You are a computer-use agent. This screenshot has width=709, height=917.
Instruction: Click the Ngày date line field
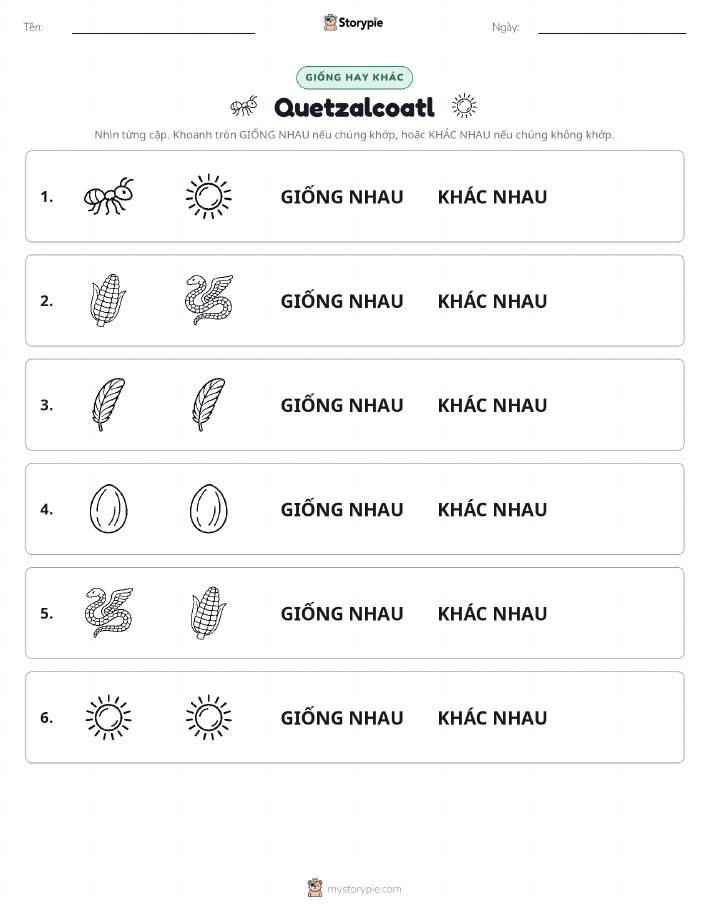pyautogui.click(x=612, y=27)
